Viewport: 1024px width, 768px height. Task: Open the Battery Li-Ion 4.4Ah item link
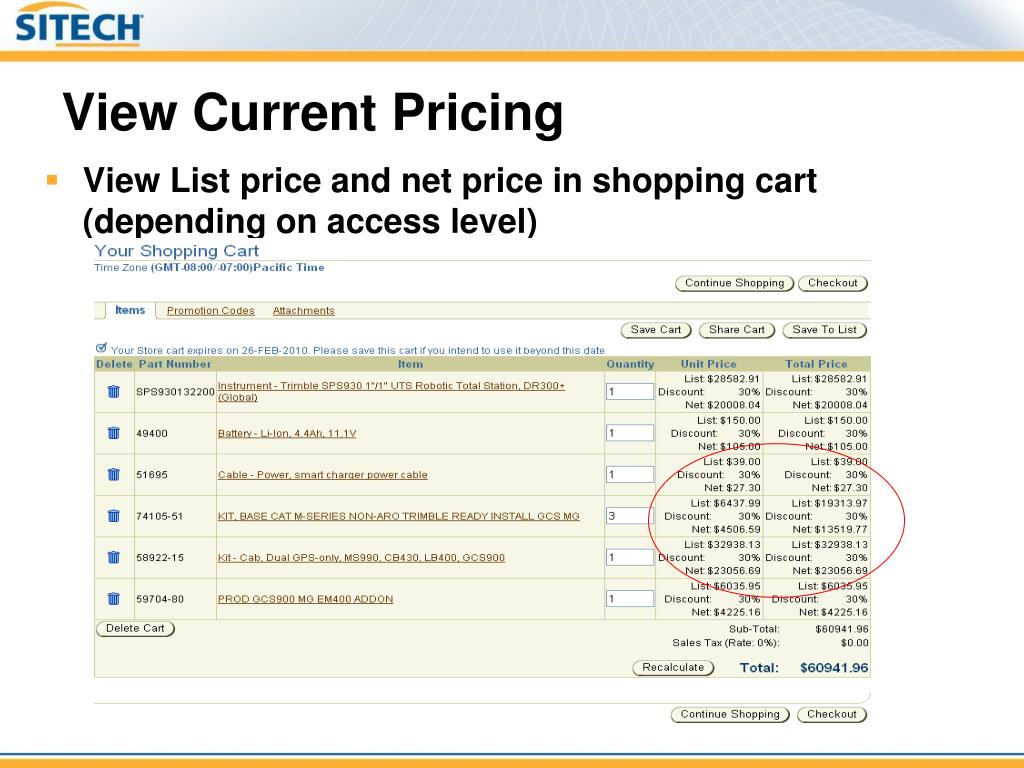pos(287,433)
